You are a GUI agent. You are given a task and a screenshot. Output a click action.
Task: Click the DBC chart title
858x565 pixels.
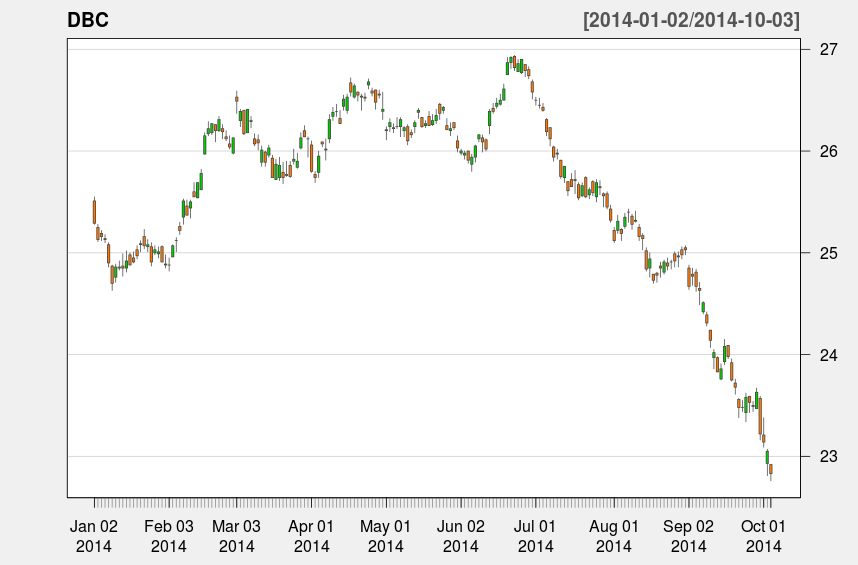coord(88,20)
